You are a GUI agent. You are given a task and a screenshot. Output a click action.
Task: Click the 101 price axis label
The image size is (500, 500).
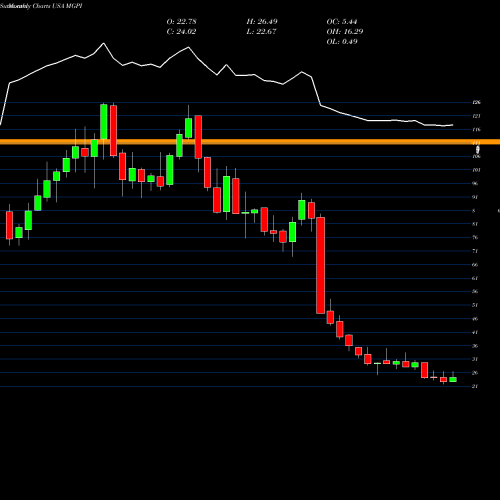pos(477,170)
